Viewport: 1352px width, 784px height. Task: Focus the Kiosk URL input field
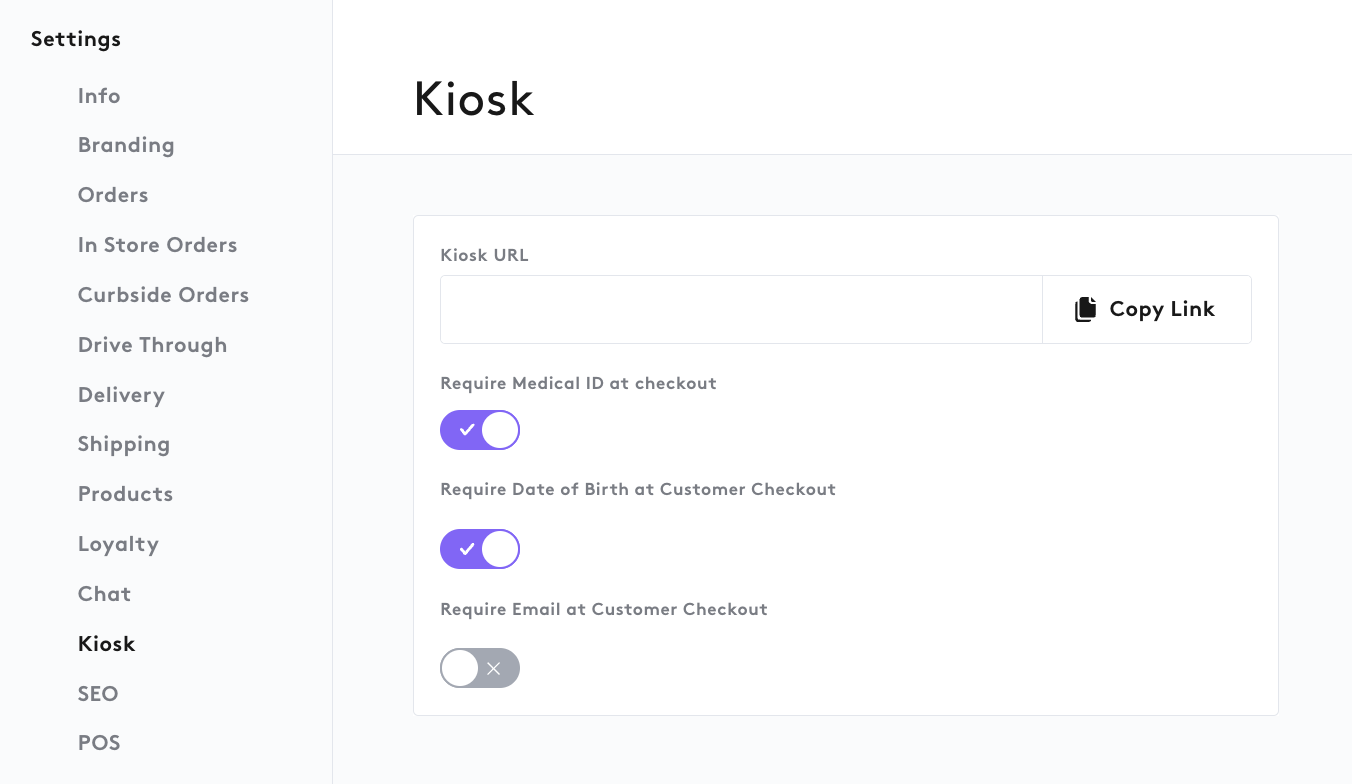tap(741, 310)
